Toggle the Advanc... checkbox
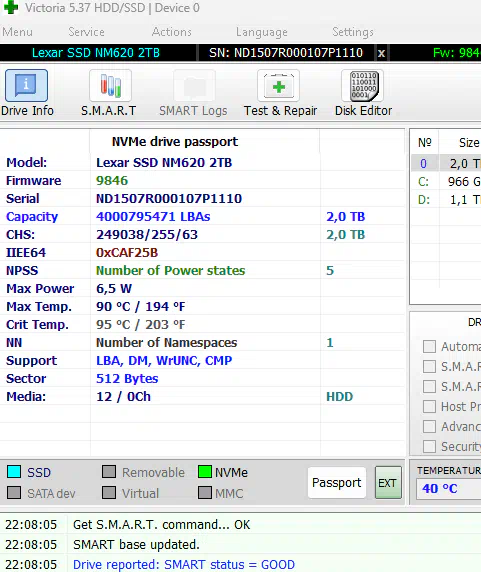The width and height of the screenshot is (481, 572). 429,426
